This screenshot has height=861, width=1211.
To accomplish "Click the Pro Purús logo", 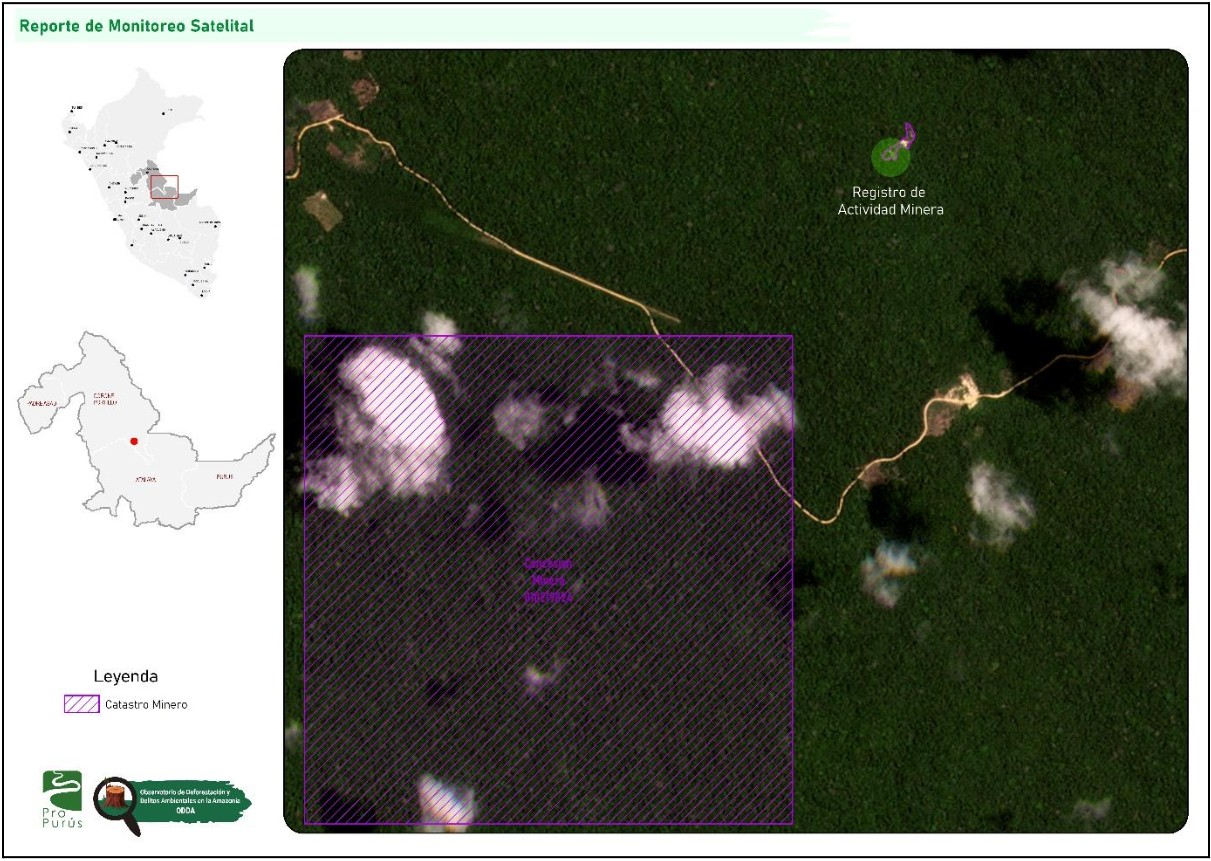I will [62, 799].
